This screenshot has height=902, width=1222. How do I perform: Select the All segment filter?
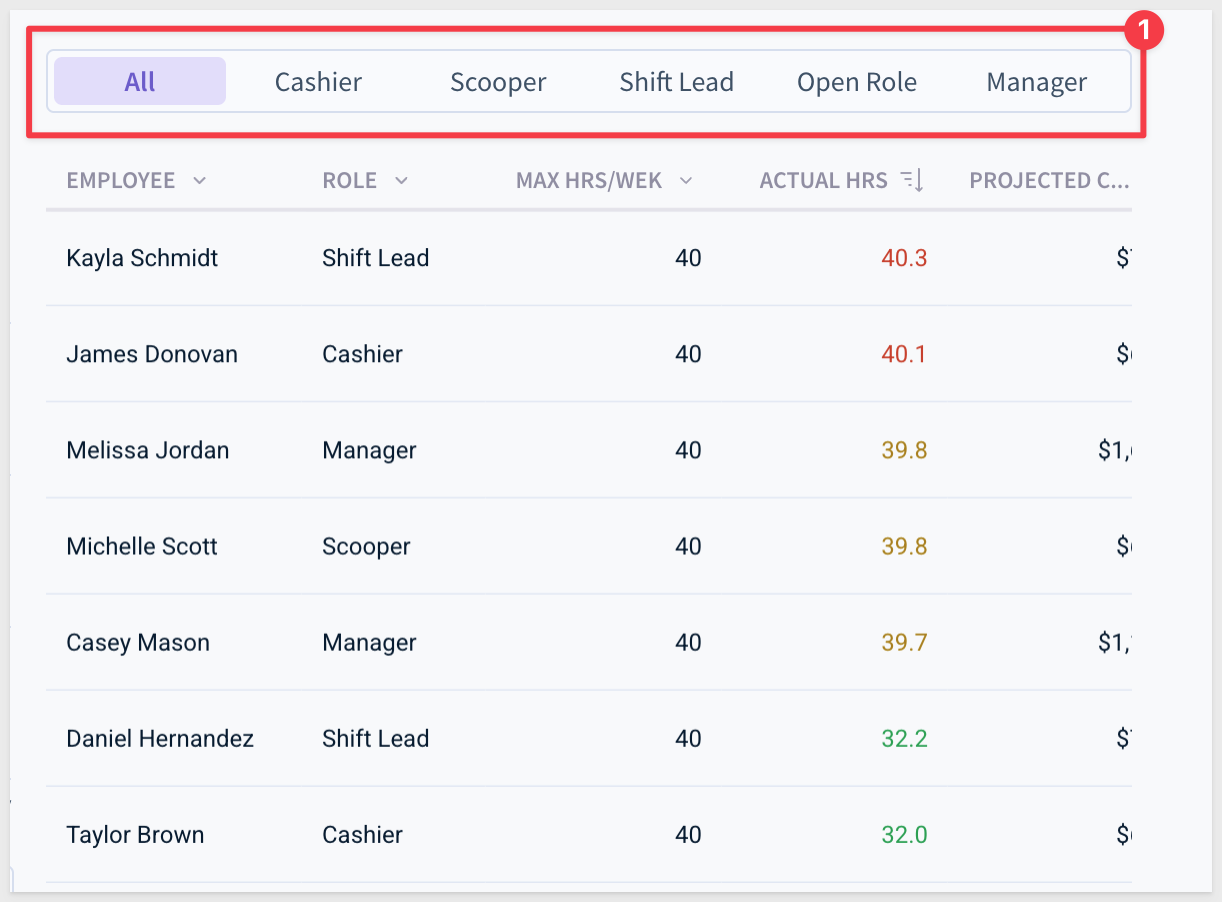(x=140, y=81)
